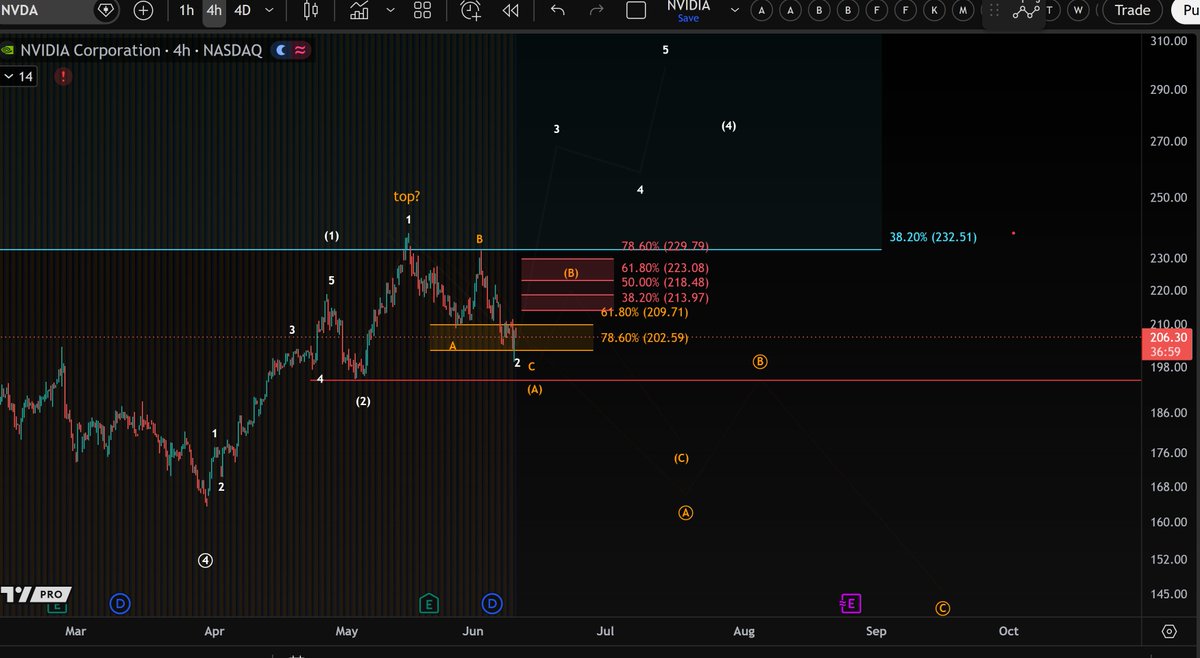
Task: Expand the time interval dropdown chevron
Action: pyautogui.click(x=270, y=10)
